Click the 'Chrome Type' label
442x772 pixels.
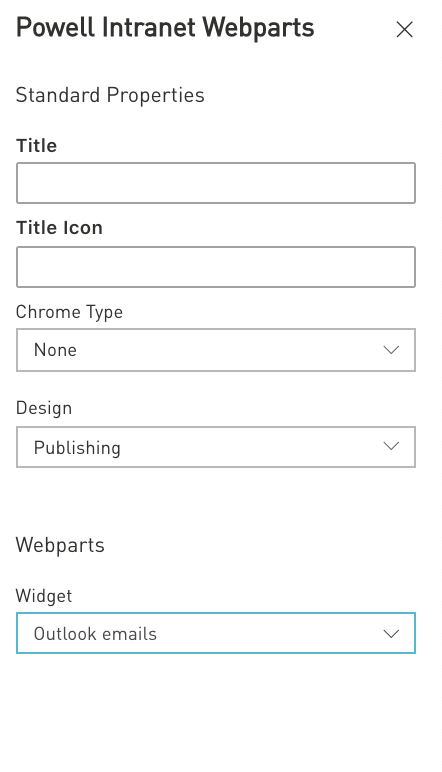click(69, 313)
